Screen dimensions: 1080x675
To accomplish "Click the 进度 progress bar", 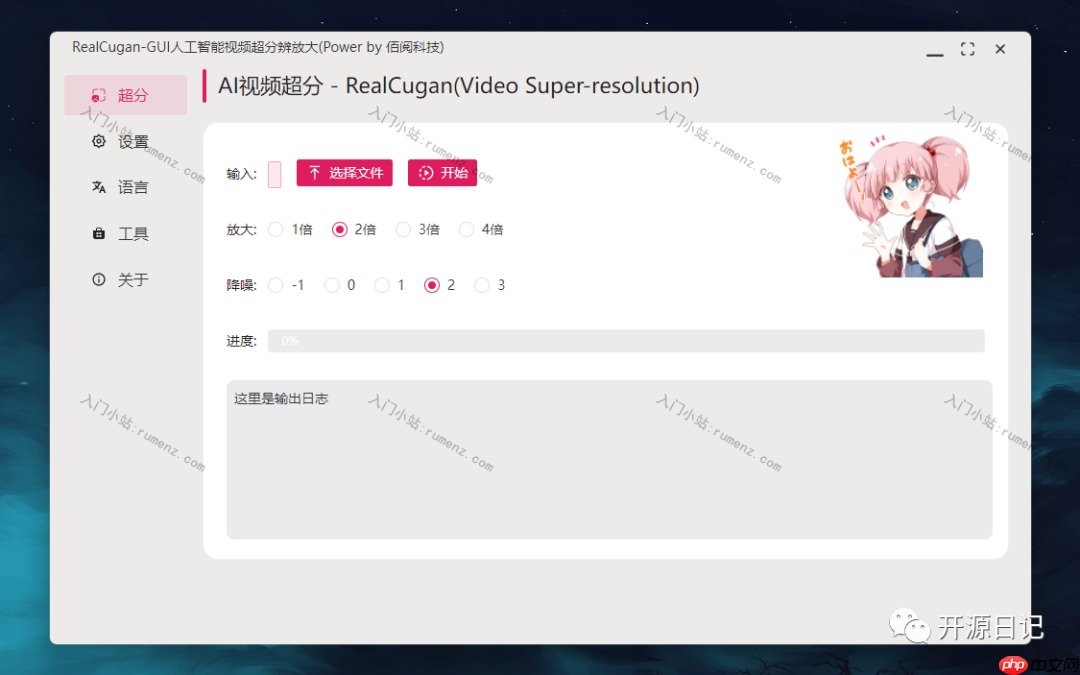I will 626,341.
